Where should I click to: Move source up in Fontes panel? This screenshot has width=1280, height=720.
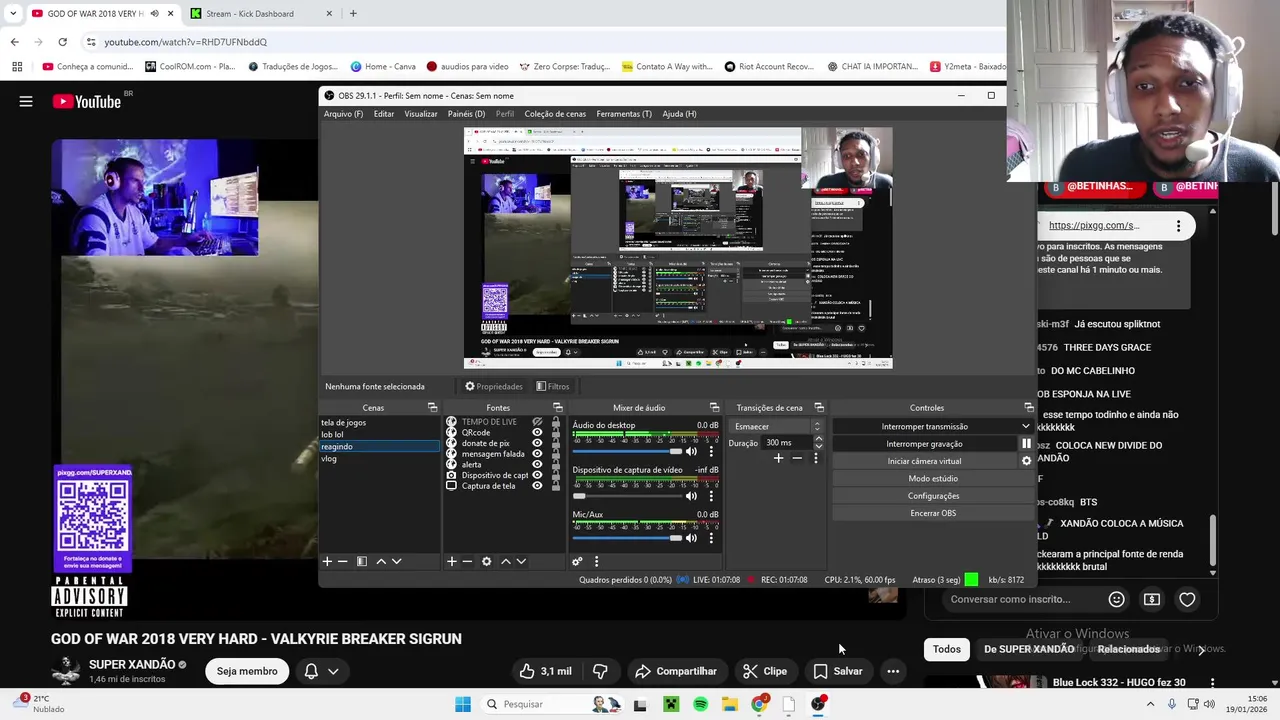tap(505, 561)
